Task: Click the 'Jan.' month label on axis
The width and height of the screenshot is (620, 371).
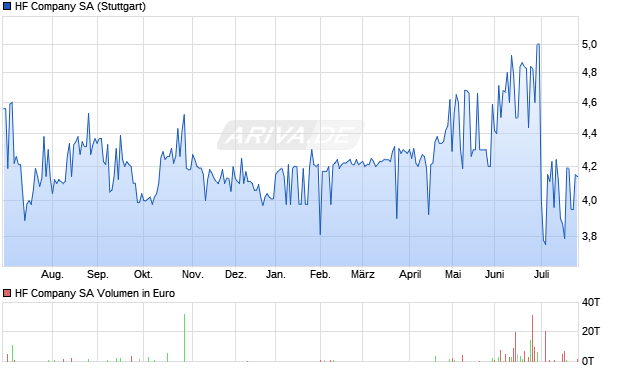Action: [276, 274]
